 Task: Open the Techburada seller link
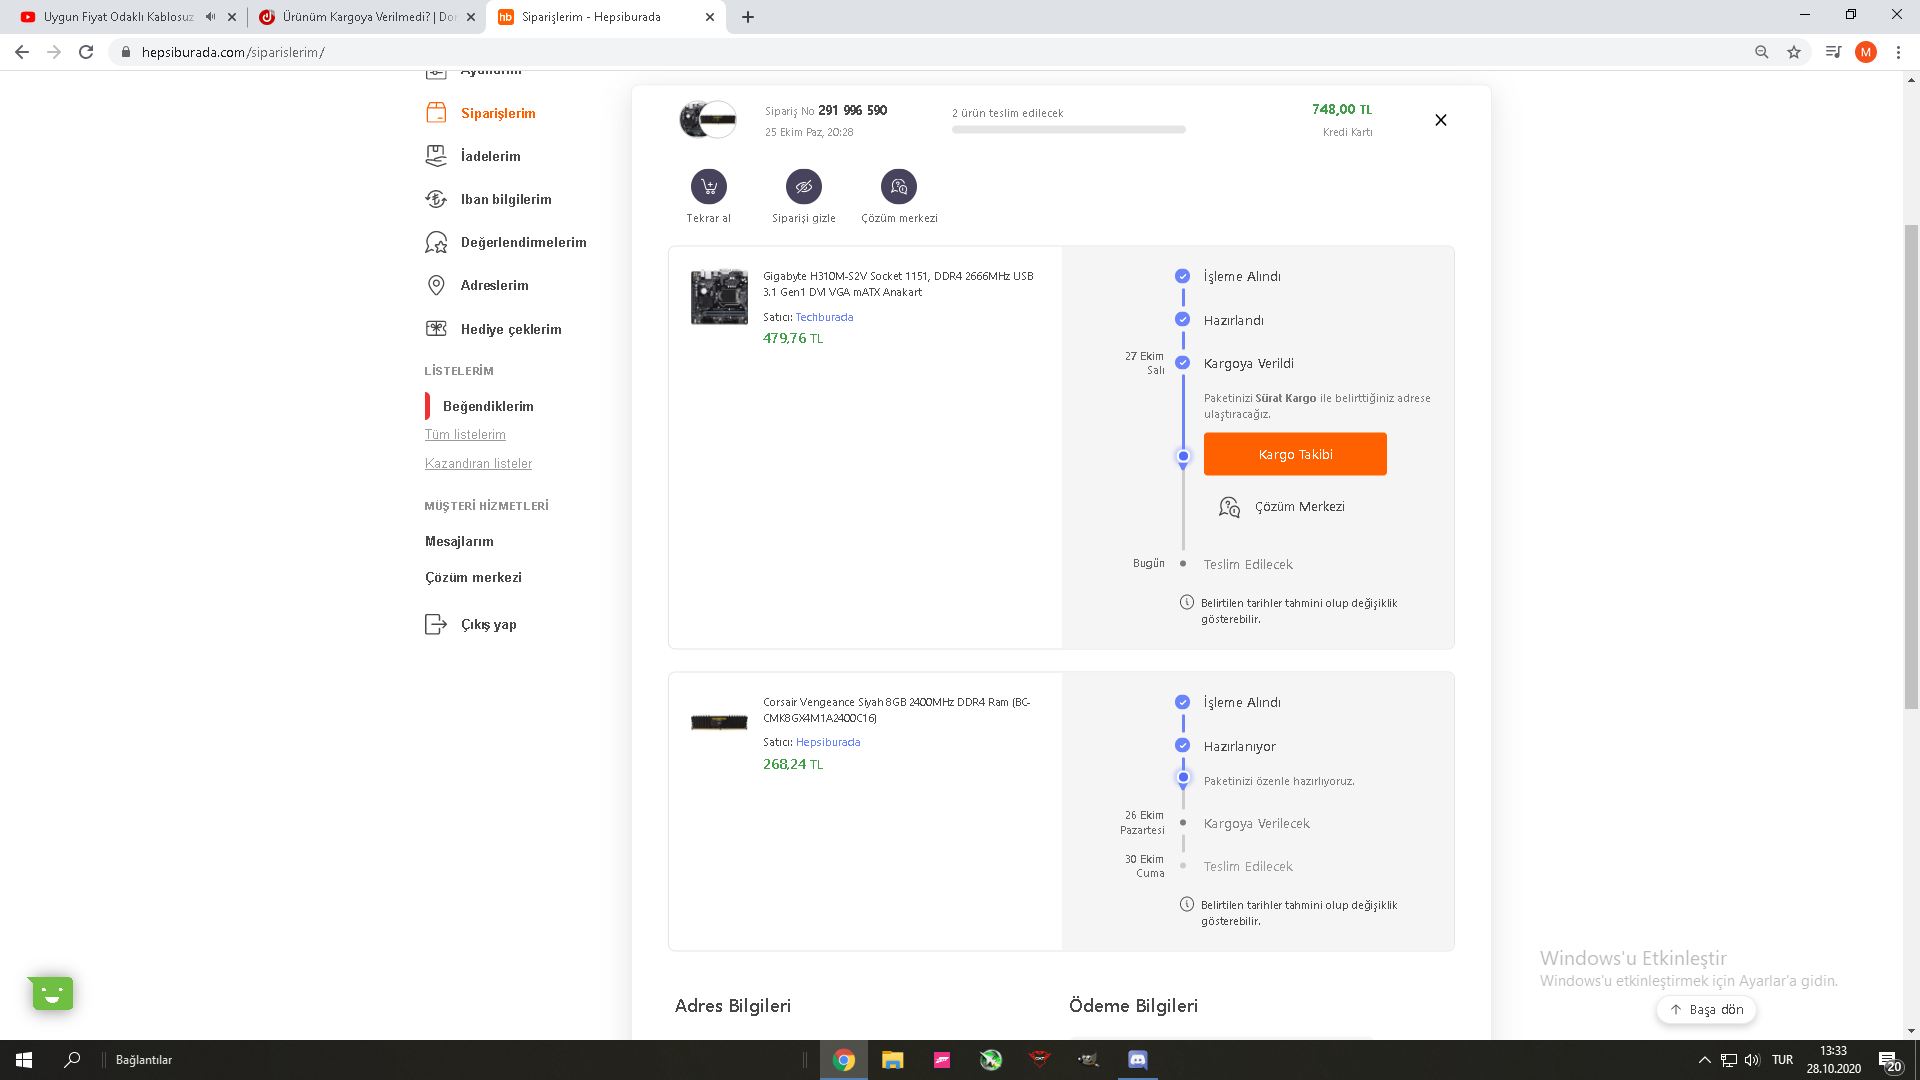pos(824,317)
